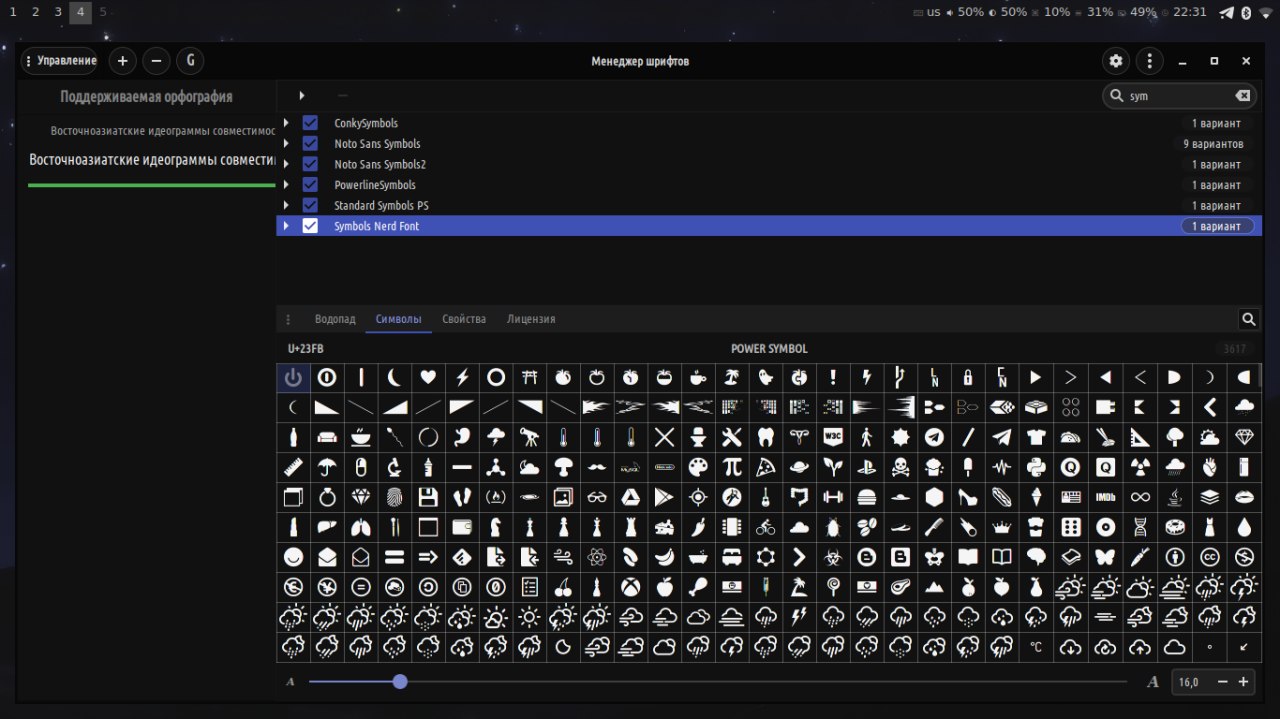Open the Свойства tab
The height and width of the screenshot is (719, 1280).
point(464,319)
